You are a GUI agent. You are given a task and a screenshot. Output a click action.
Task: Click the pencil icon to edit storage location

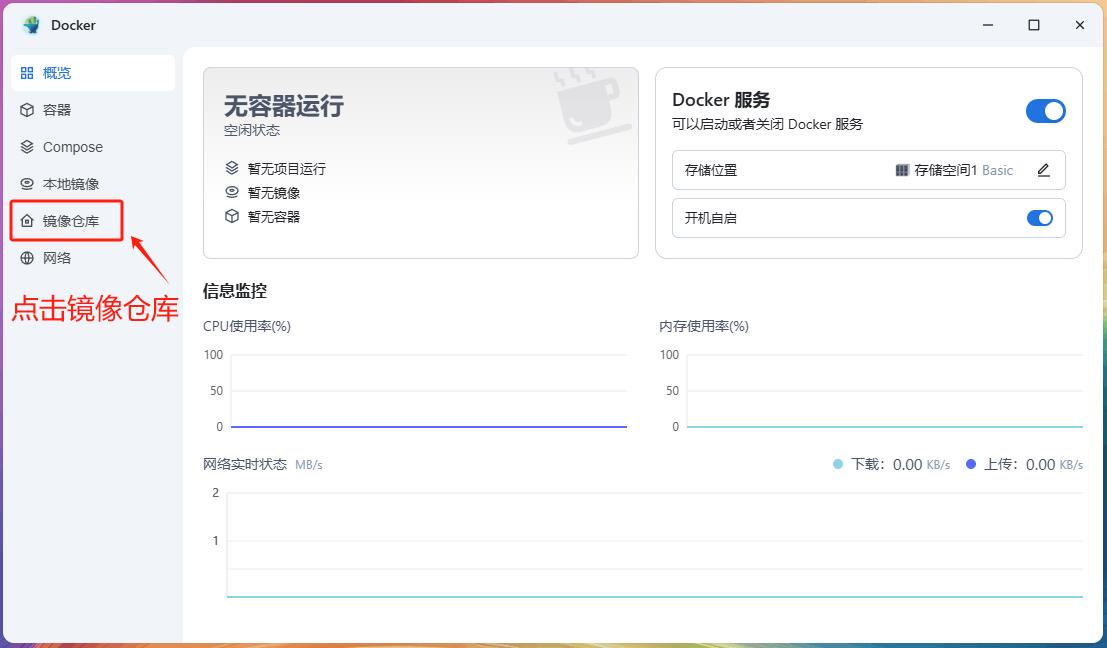pos(1043,170)
